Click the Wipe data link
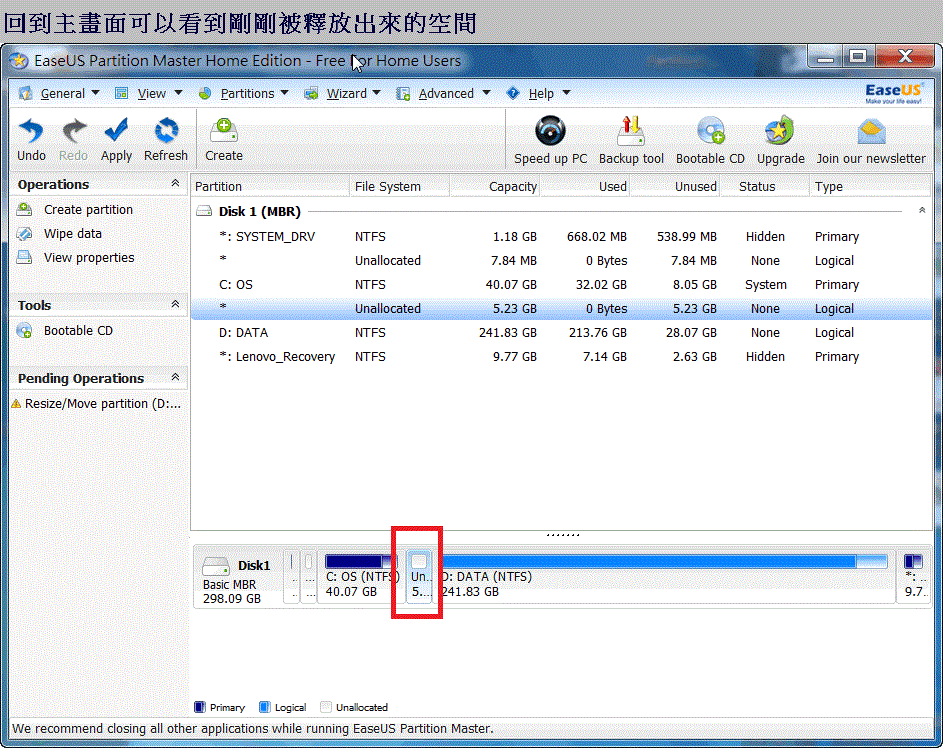Screen dimensions: 943x748 (x=73, y=233)
